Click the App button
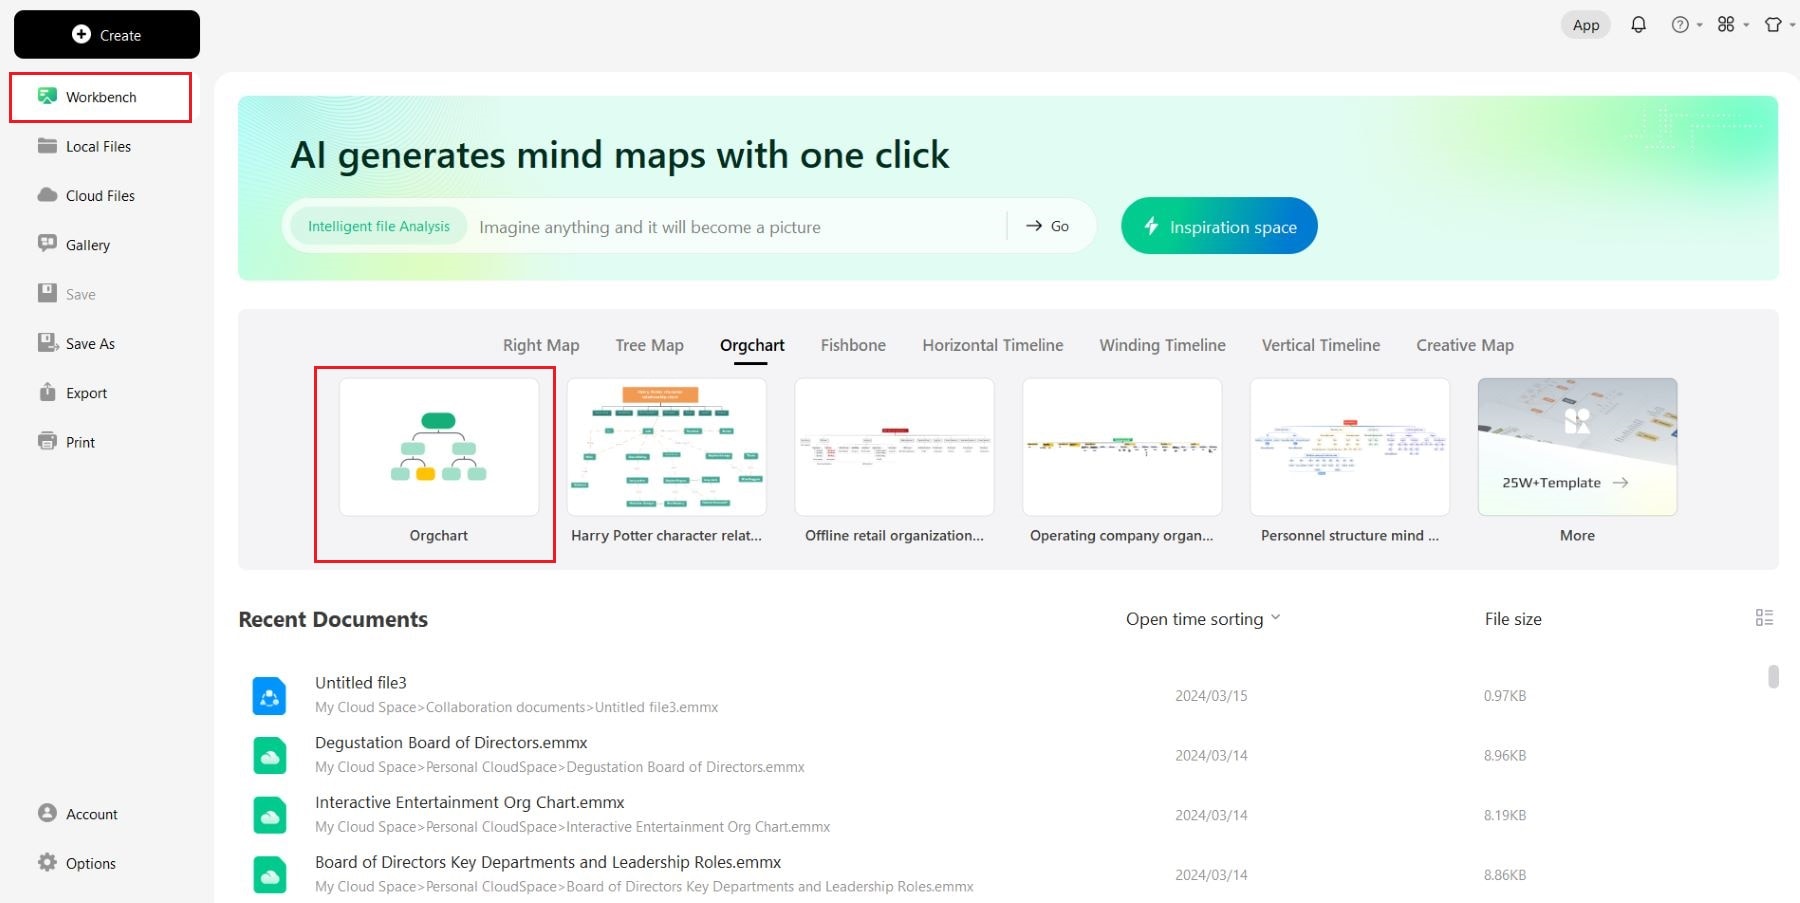1800x903 pixels. pos(1586,25)
